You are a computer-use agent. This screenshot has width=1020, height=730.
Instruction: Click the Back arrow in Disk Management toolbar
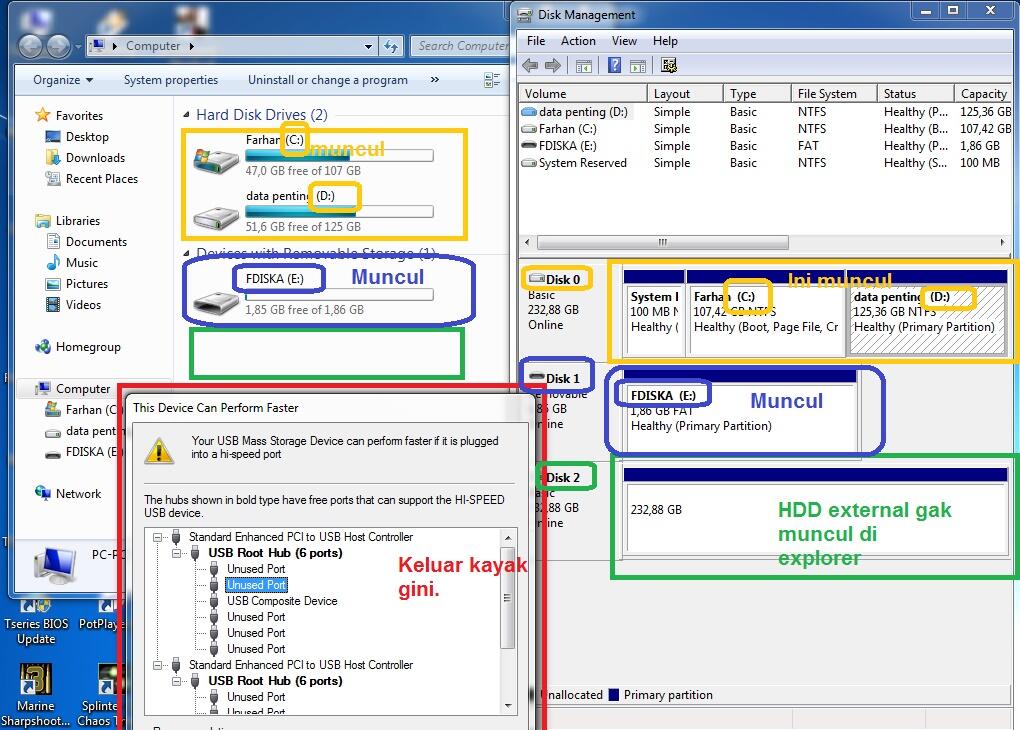click(530, 65)
